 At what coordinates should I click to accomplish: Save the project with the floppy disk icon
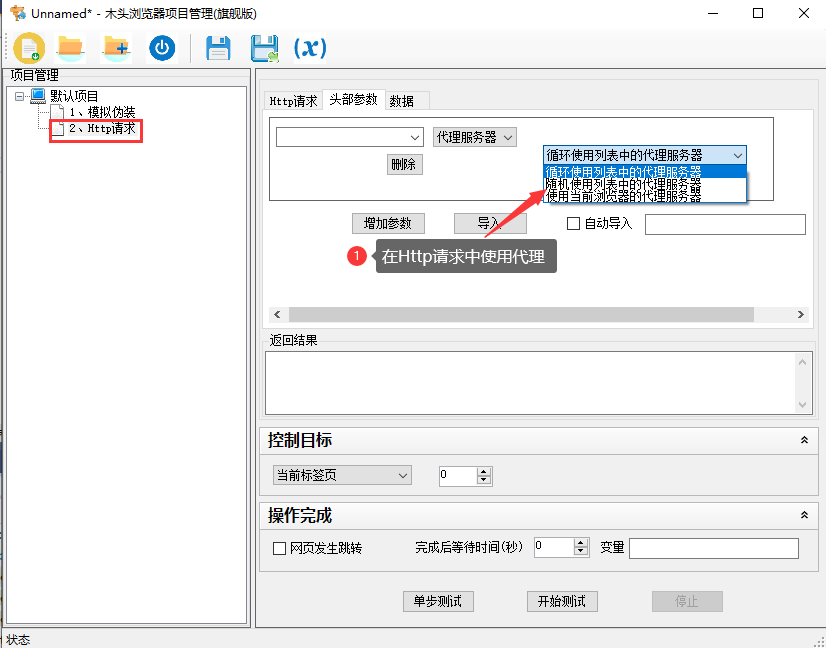tap(218, 47)
